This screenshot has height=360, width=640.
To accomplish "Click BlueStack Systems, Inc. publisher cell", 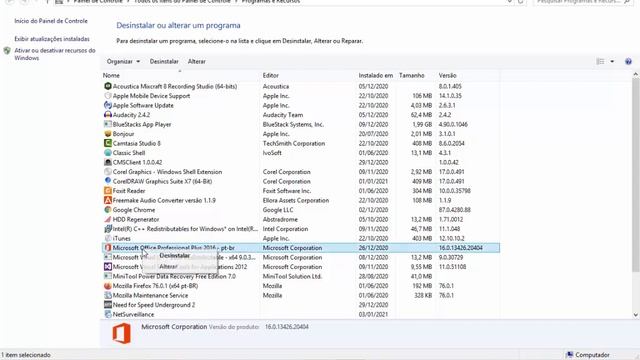I will (293, 124).
